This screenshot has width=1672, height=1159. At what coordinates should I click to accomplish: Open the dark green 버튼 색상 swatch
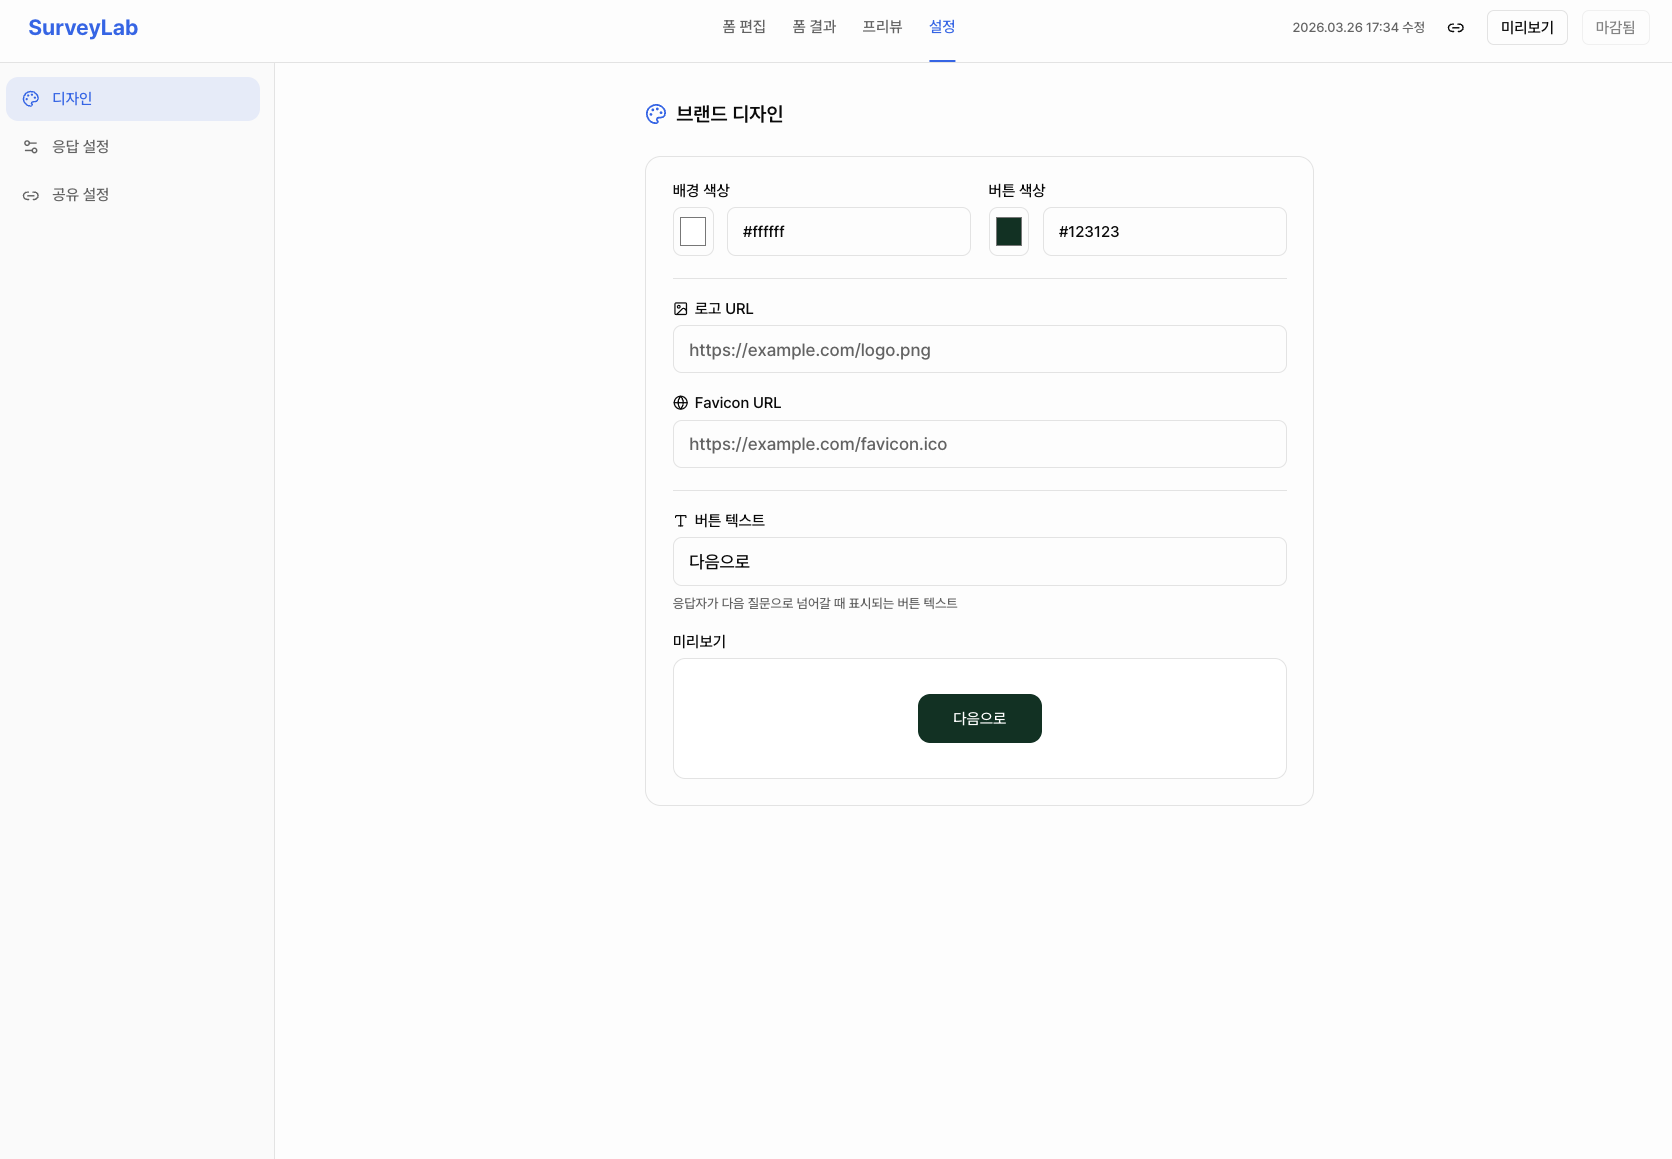(x=1008, y=231)
